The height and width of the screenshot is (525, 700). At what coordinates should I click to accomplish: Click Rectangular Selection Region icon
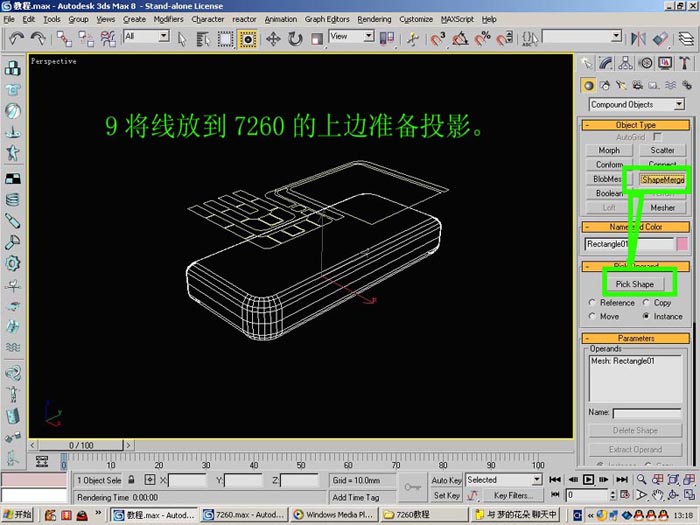pos(225,39)
